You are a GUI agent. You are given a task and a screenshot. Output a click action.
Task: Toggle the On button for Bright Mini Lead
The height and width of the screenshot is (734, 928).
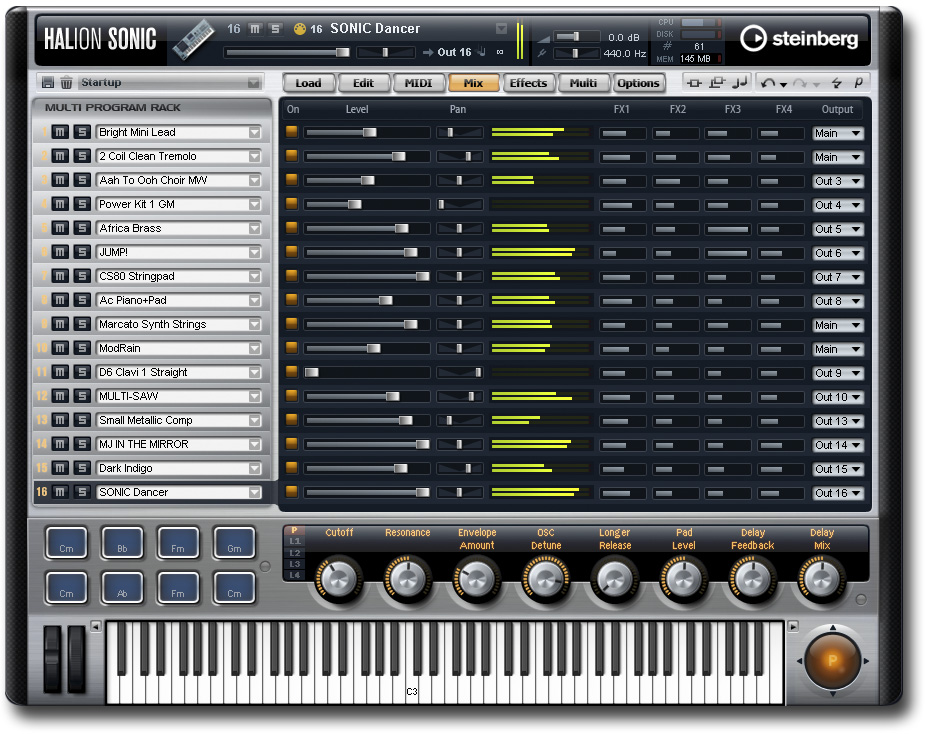pyautogui.click(x=292, y=131)
